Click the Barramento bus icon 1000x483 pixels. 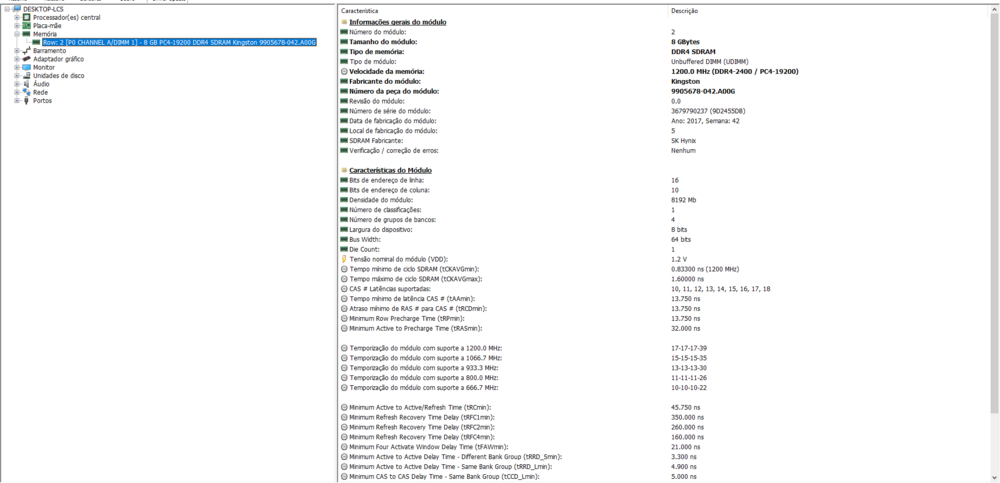(26, 51)
